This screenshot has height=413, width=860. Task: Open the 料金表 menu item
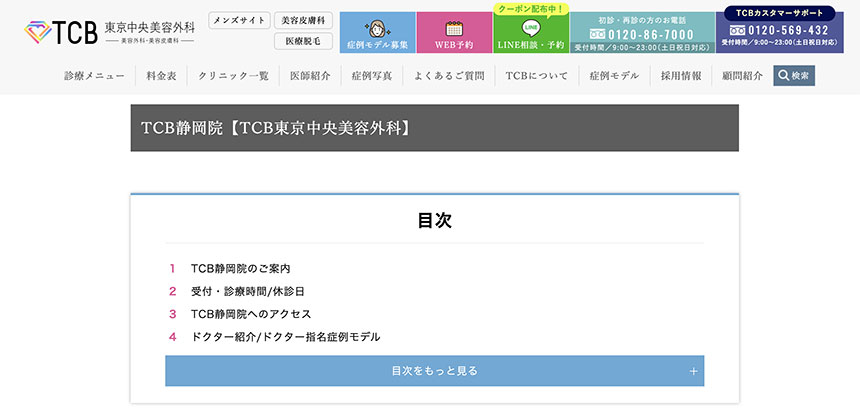point(161,76)
